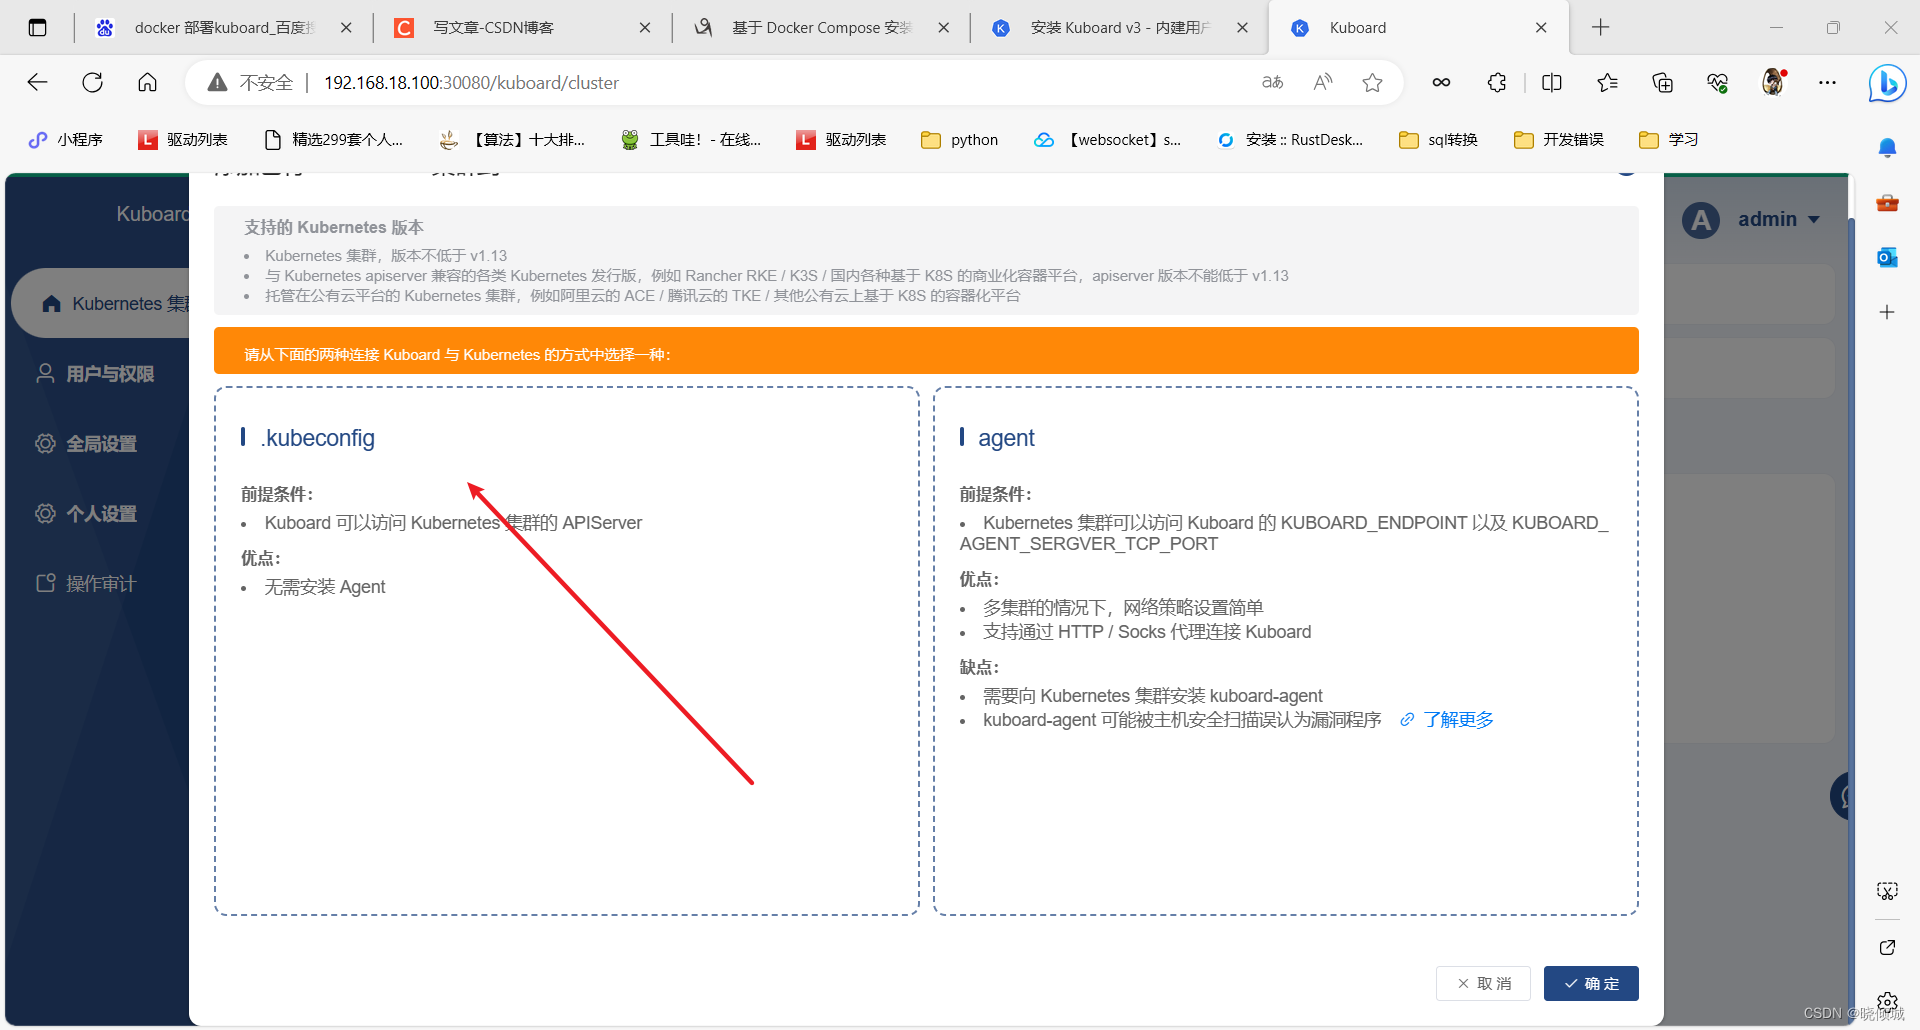
Task: Open the python bookmarks folder
Action: point(960,140)
